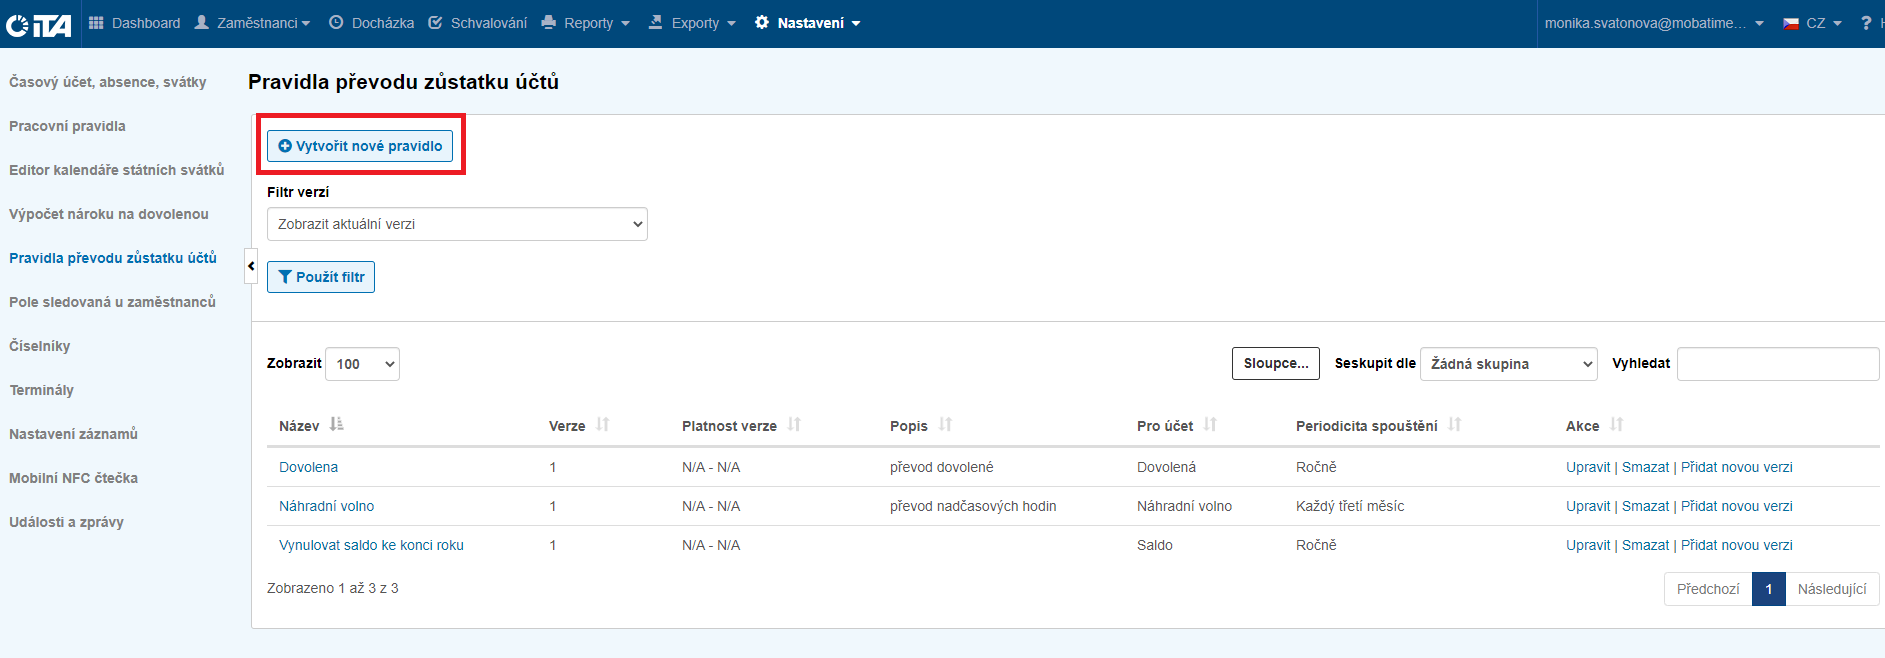Open the Reporty menu
Viewport: 1885px width, 658px height.
tap(587, 23)
